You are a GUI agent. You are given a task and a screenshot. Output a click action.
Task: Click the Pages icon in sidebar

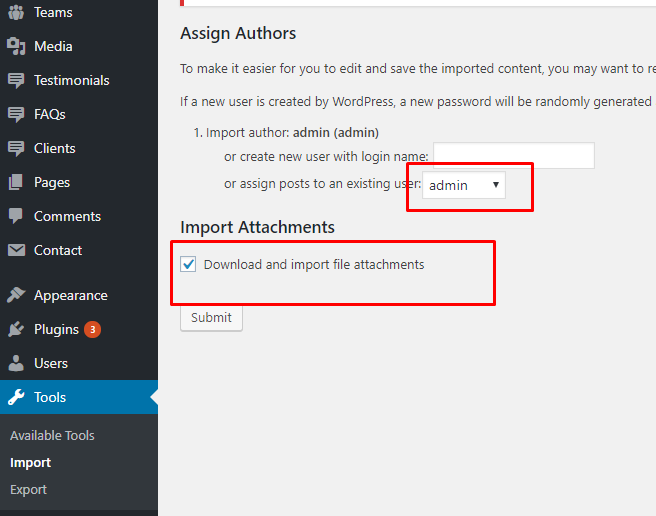point(16,182)
